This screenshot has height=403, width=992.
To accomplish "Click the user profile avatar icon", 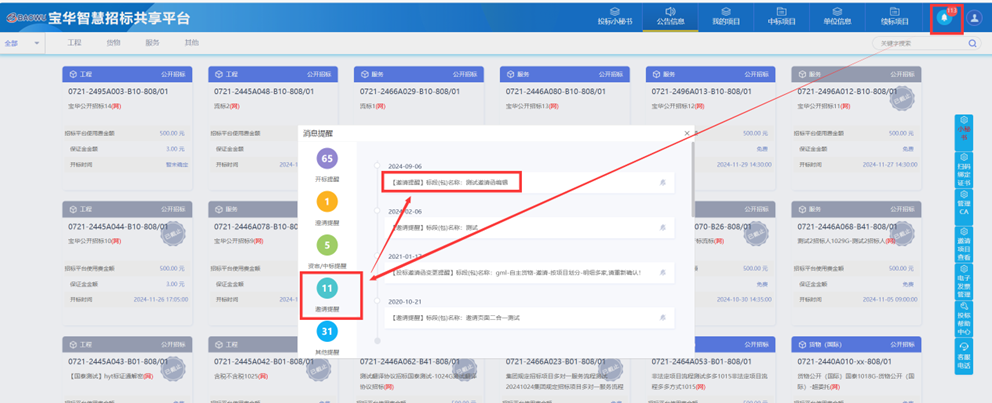I will (973, 18).
